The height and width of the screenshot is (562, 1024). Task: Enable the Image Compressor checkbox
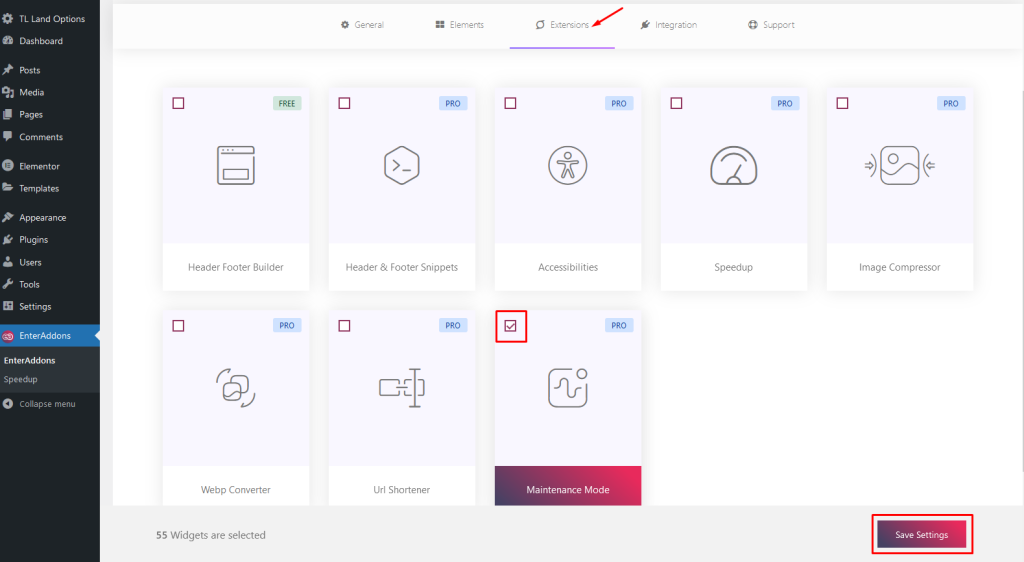pos(842,103)
